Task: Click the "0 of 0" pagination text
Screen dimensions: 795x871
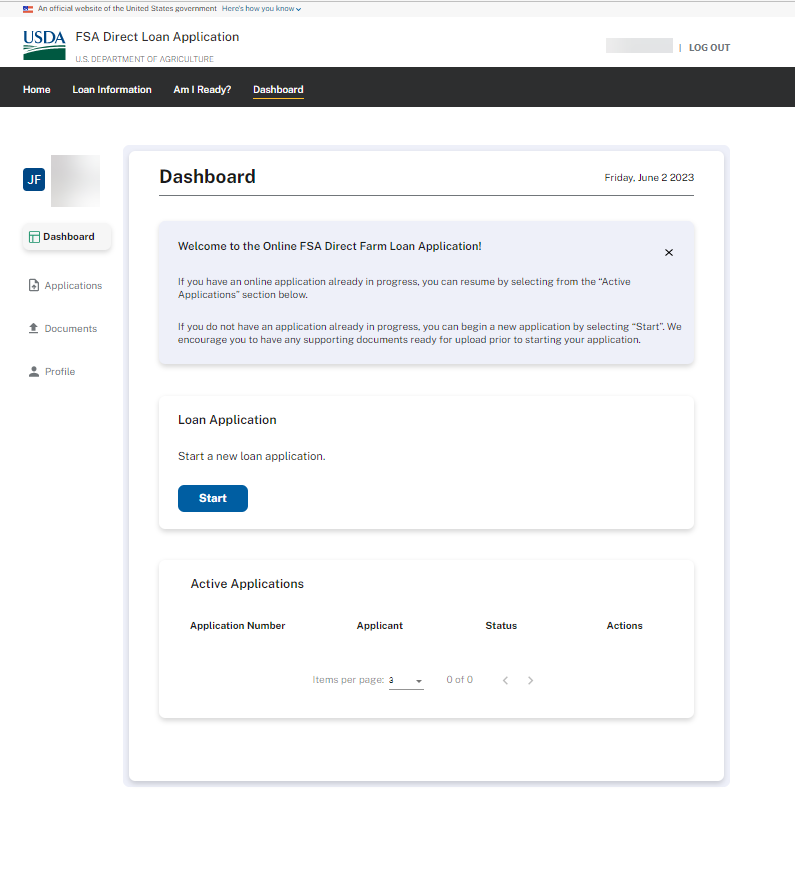Action: [459, 680]
